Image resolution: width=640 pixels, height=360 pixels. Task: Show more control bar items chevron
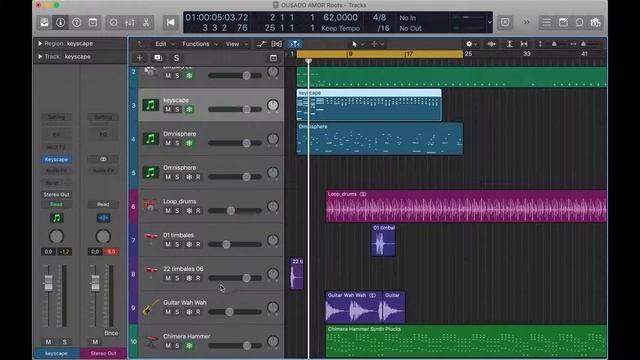click(x=527, y=22)
